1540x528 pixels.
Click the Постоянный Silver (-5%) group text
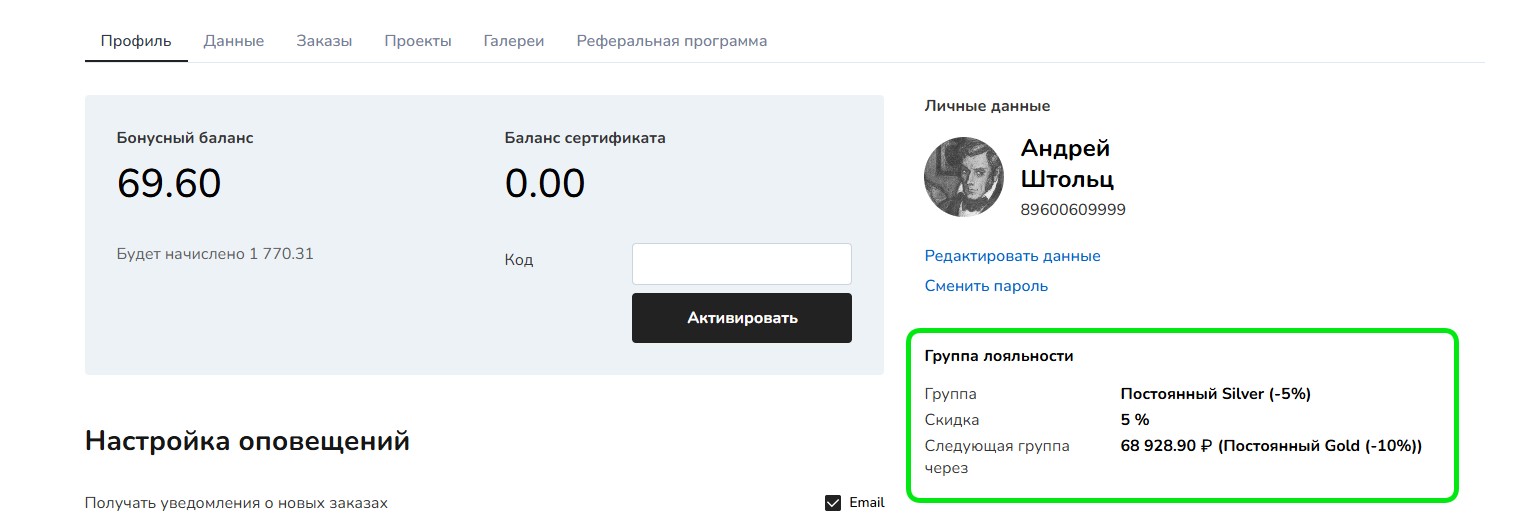coord(1215,394)
